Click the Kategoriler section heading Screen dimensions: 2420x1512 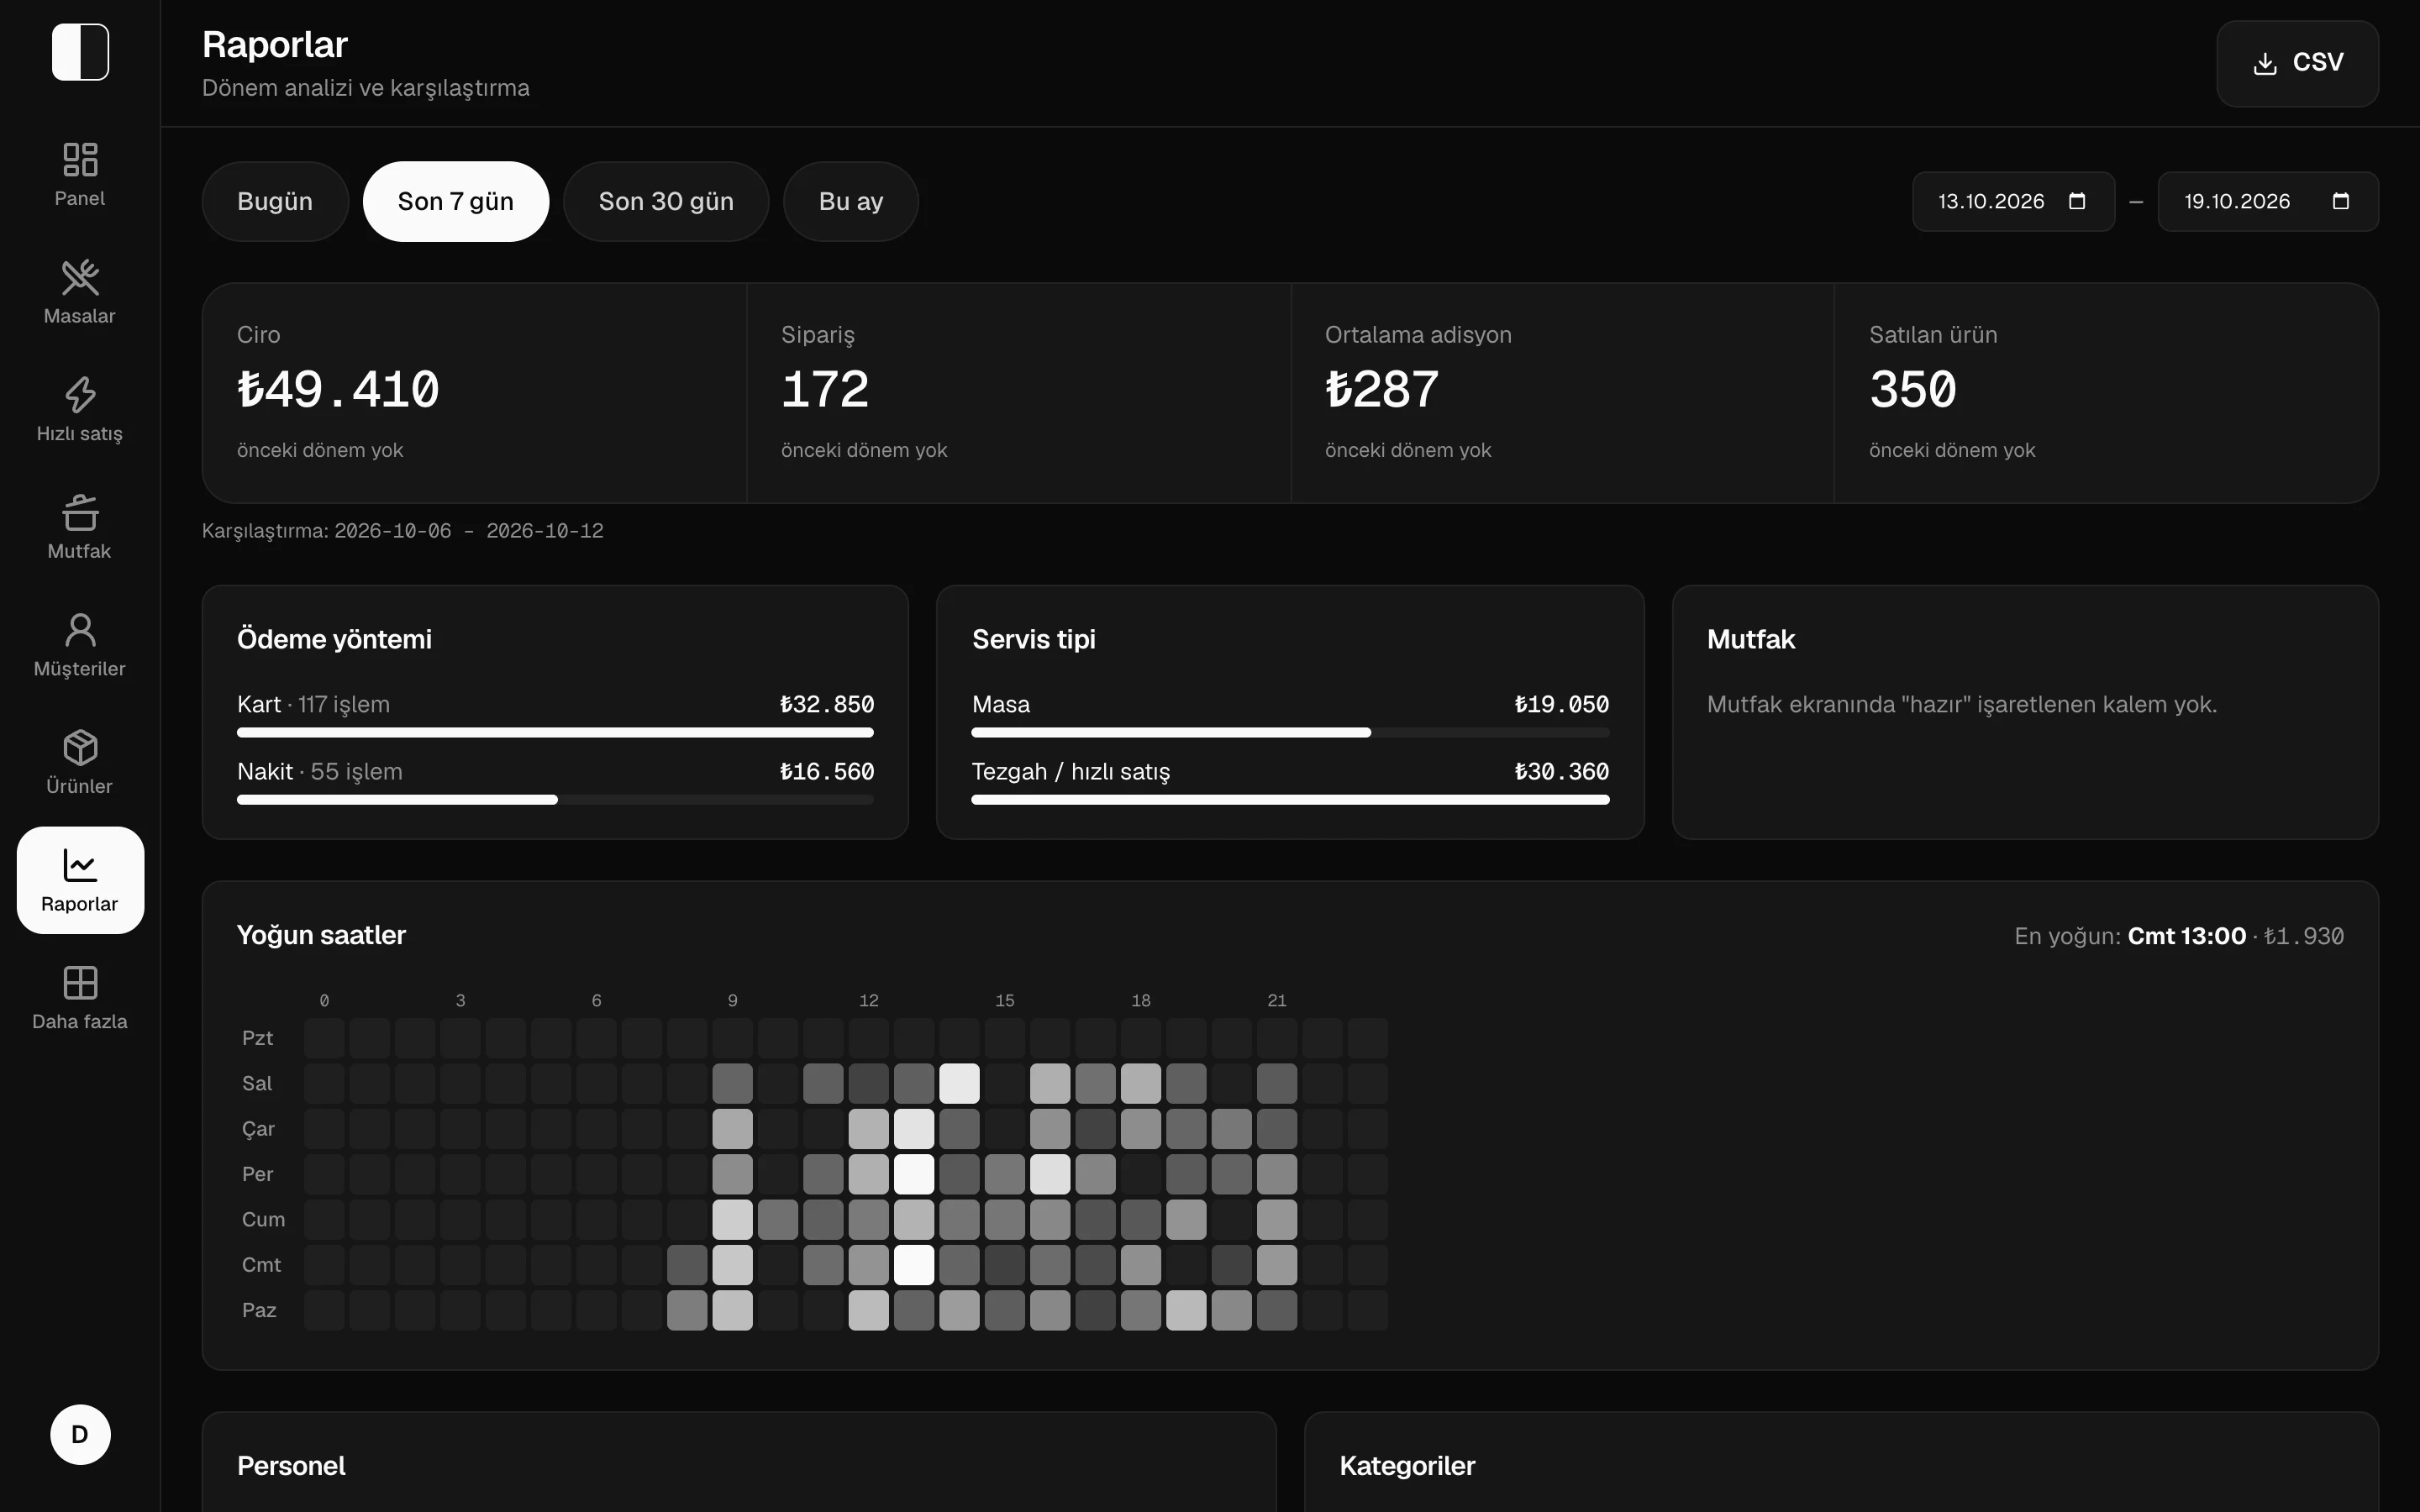pyautogui.click(x=1407, y=1466)
